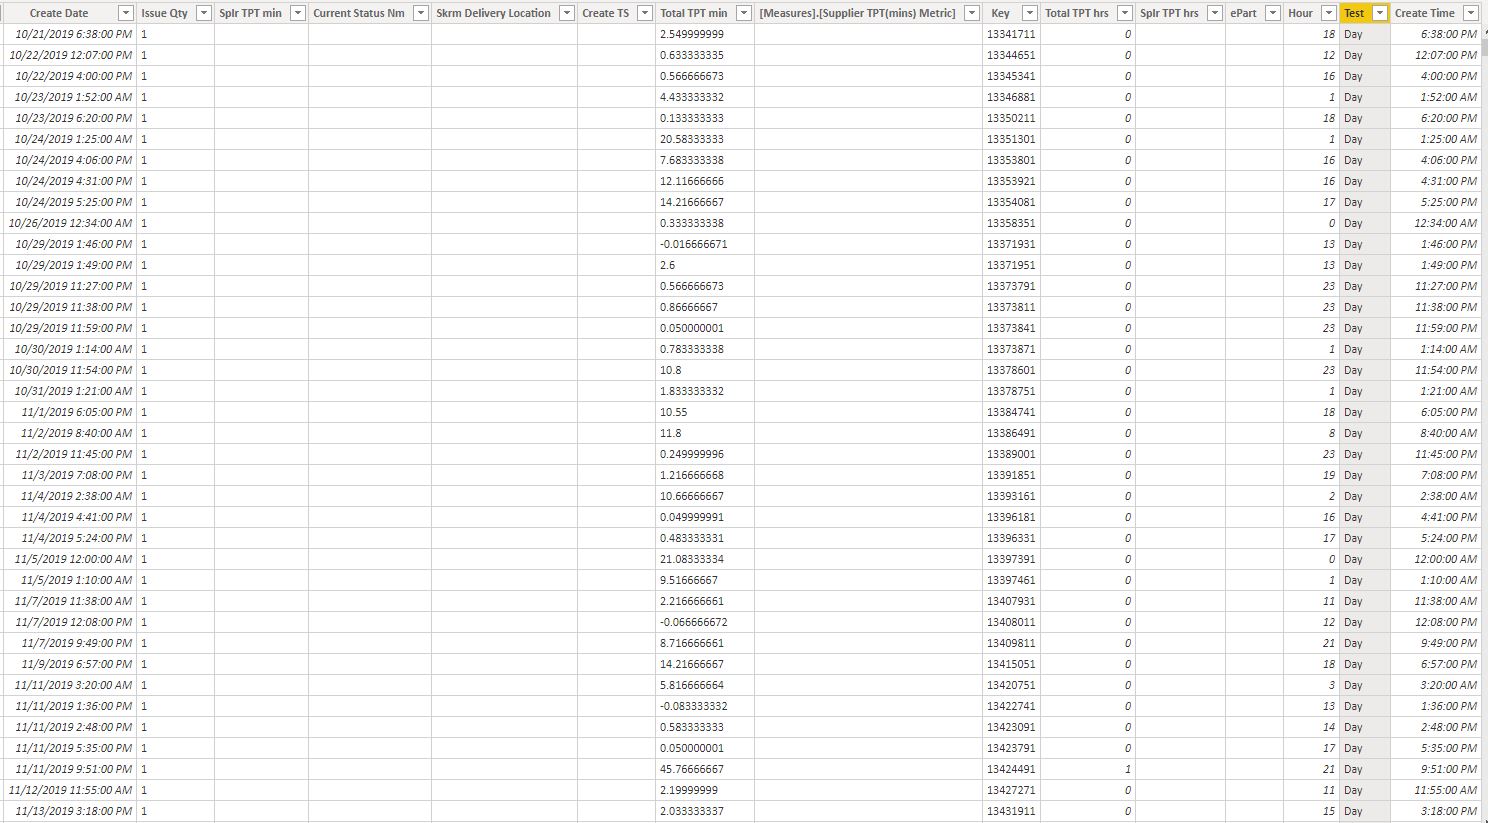
Task: Select Create Time cell 9:51:00 PM
Action: pyautogui.click(x=1448, y=769)
